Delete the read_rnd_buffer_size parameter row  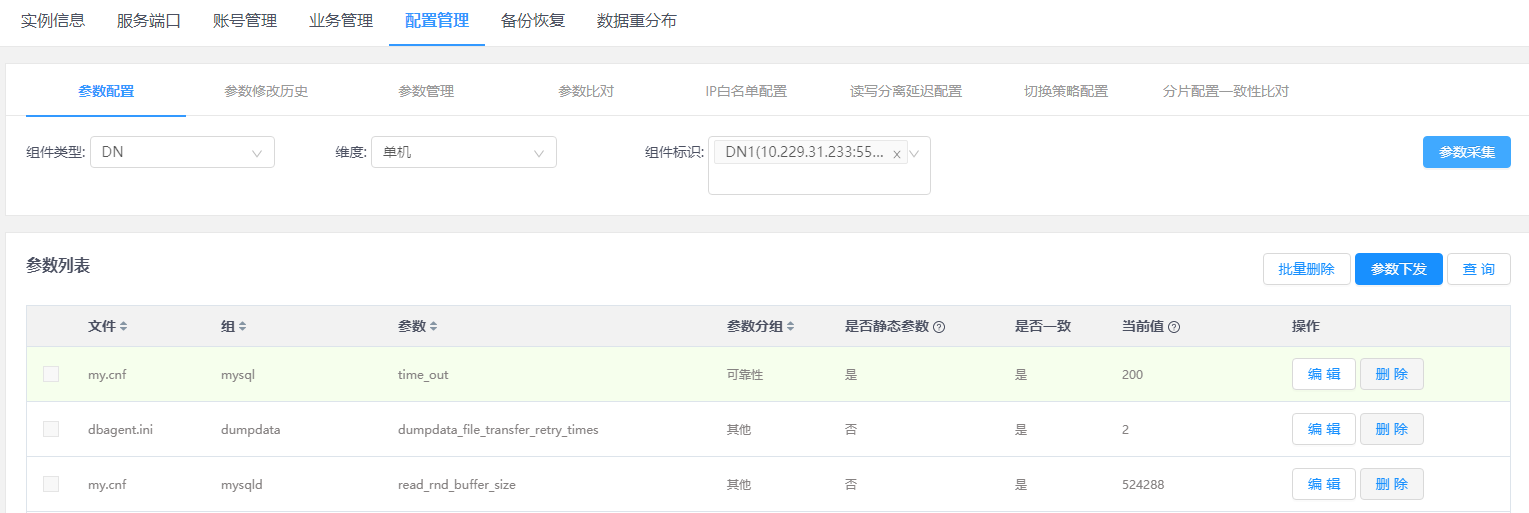pos(1391,484)
